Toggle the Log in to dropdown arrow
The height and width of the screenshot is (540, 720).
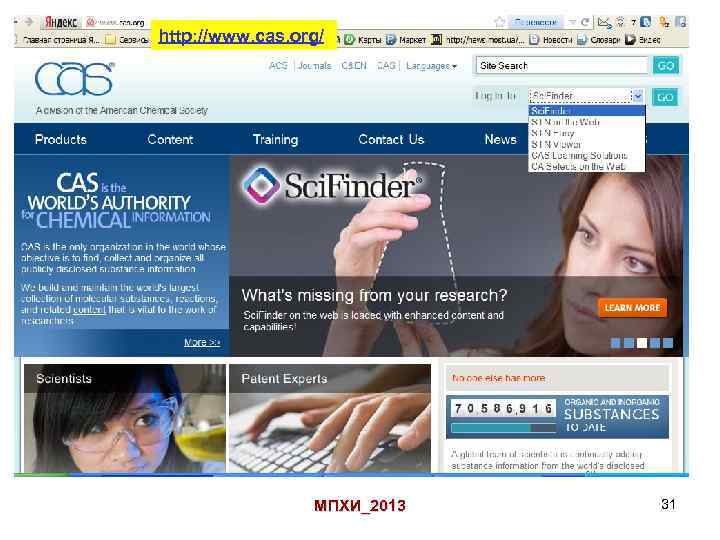(x=637, y=96)
